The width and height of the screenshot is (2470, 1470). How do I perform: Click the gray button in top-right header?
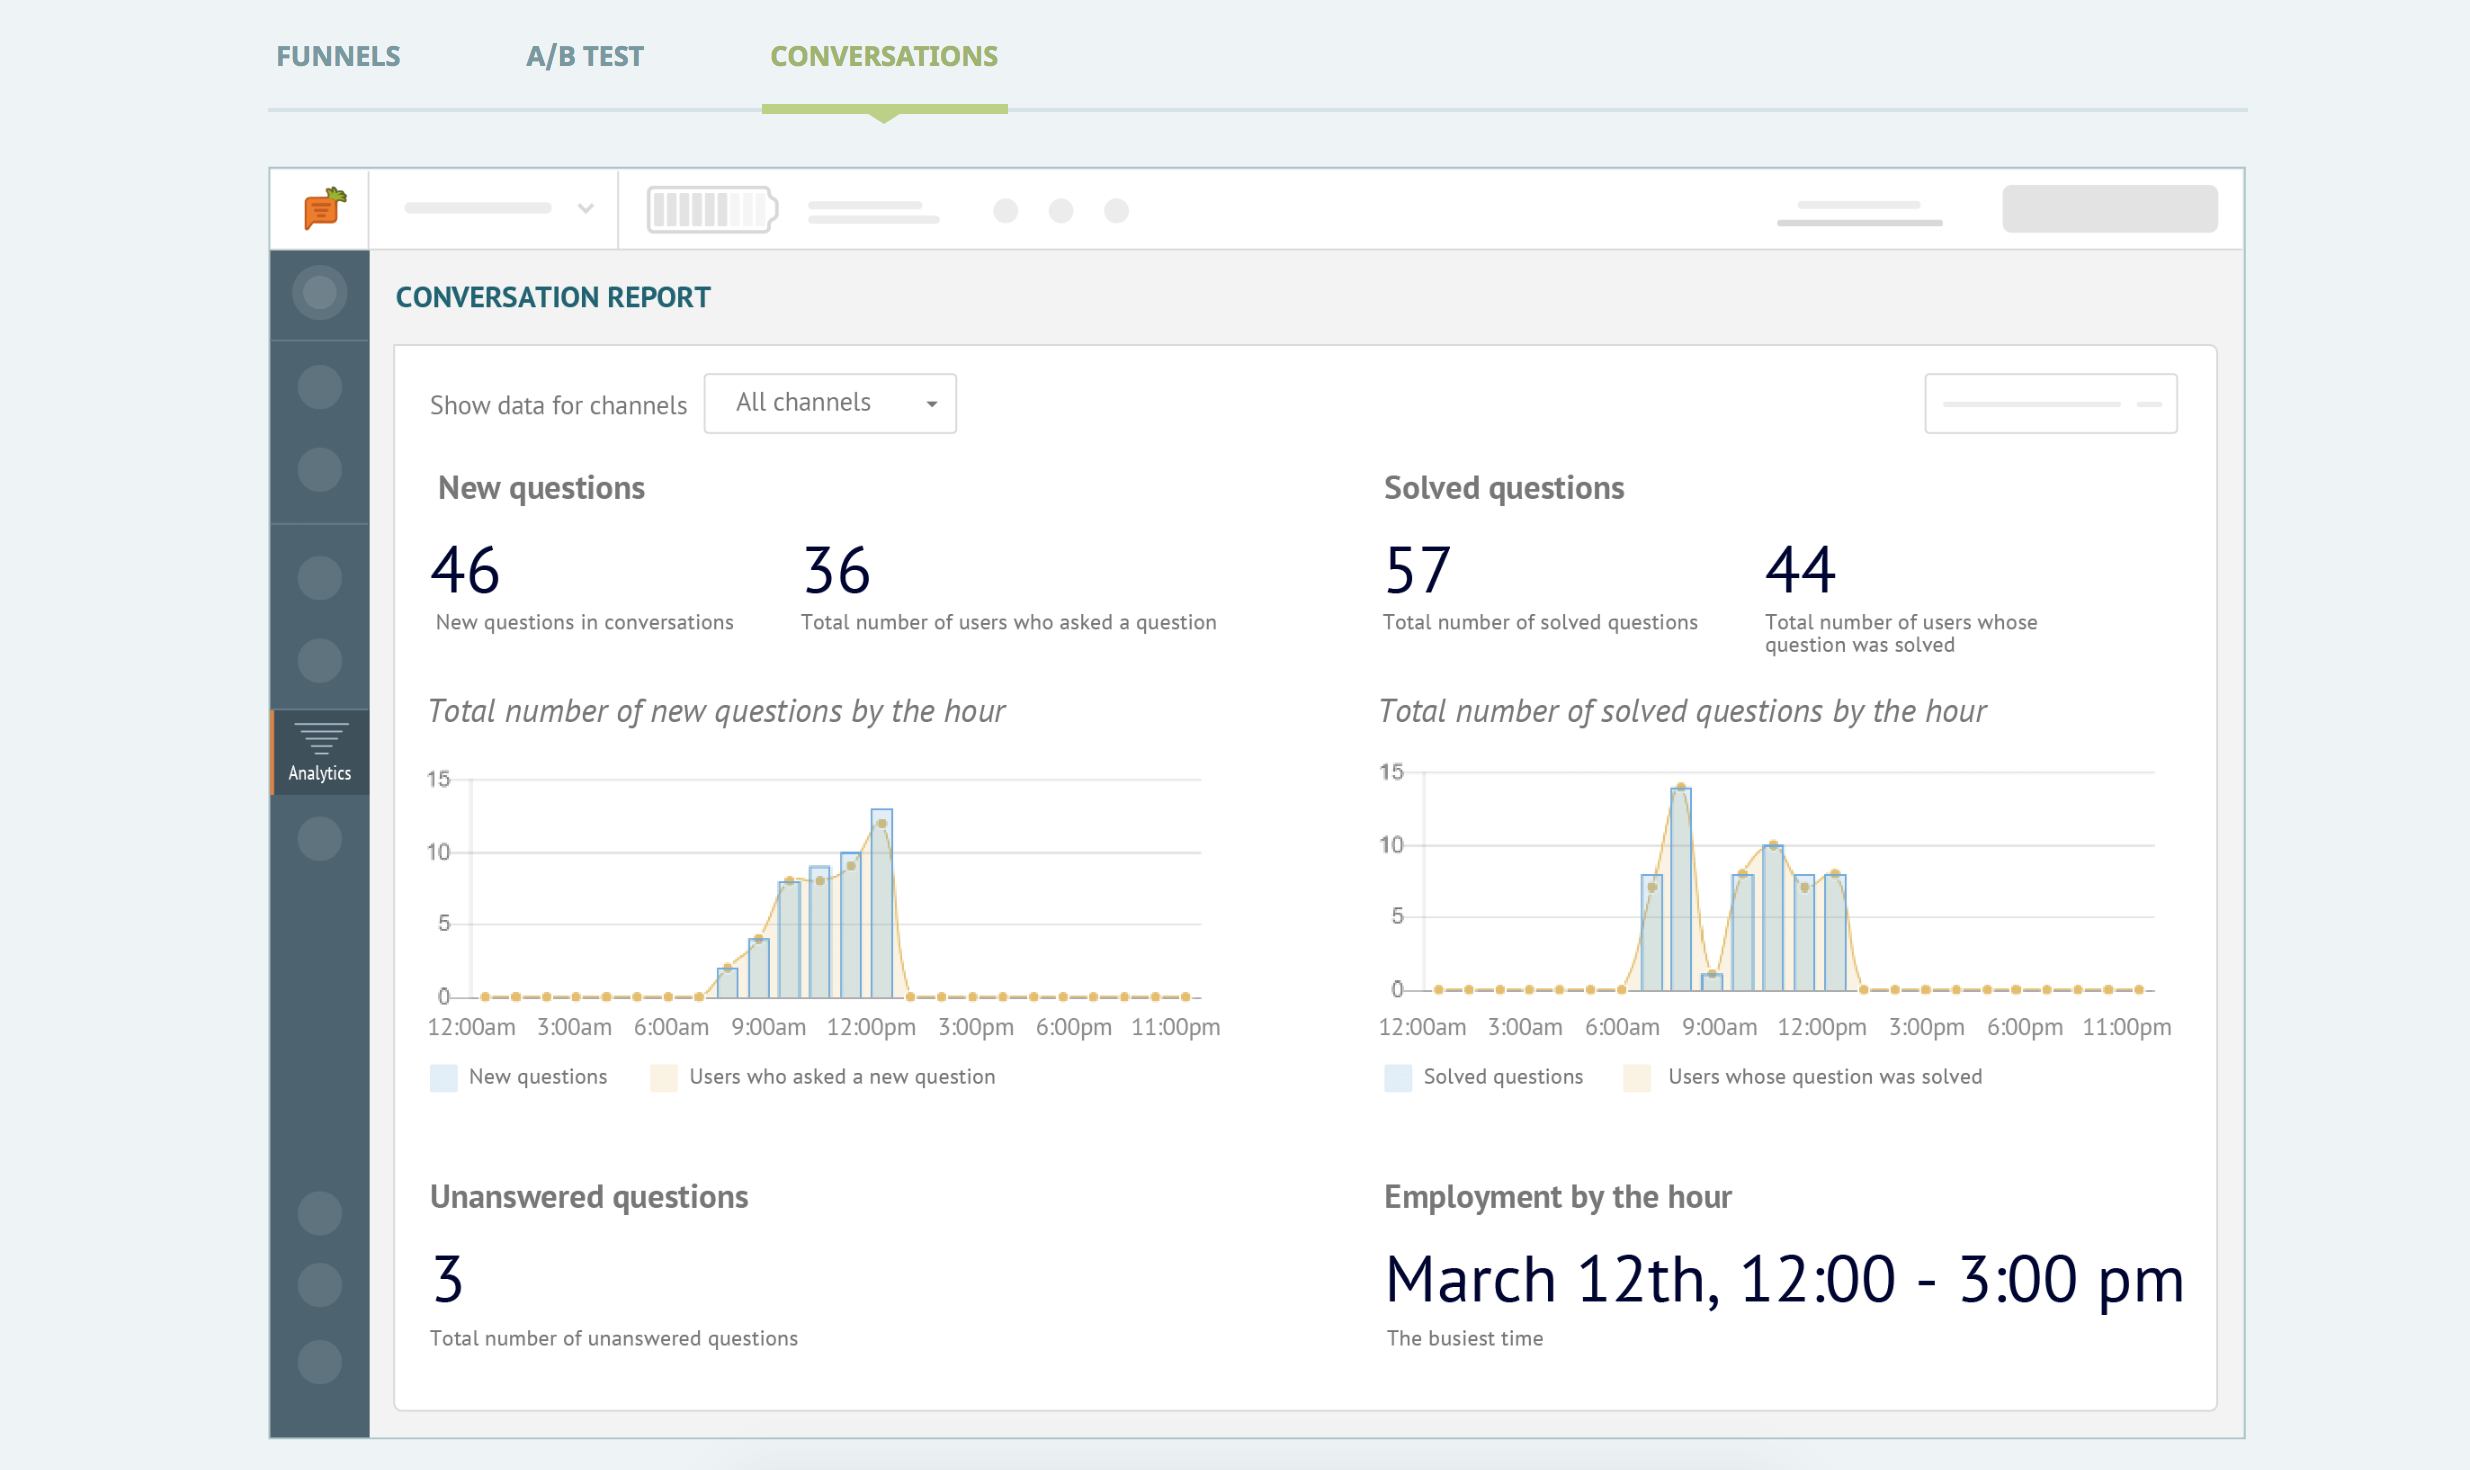click(x=2110, y=209)
